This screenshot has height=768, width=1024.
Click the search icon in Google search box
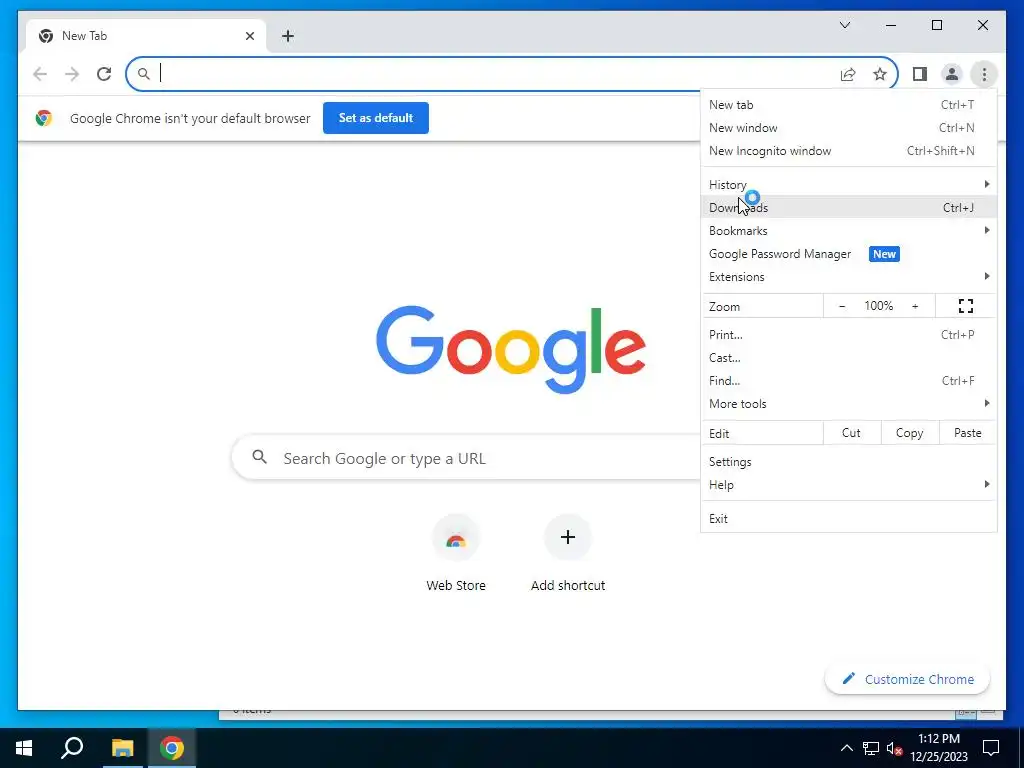tap(259, 457)
